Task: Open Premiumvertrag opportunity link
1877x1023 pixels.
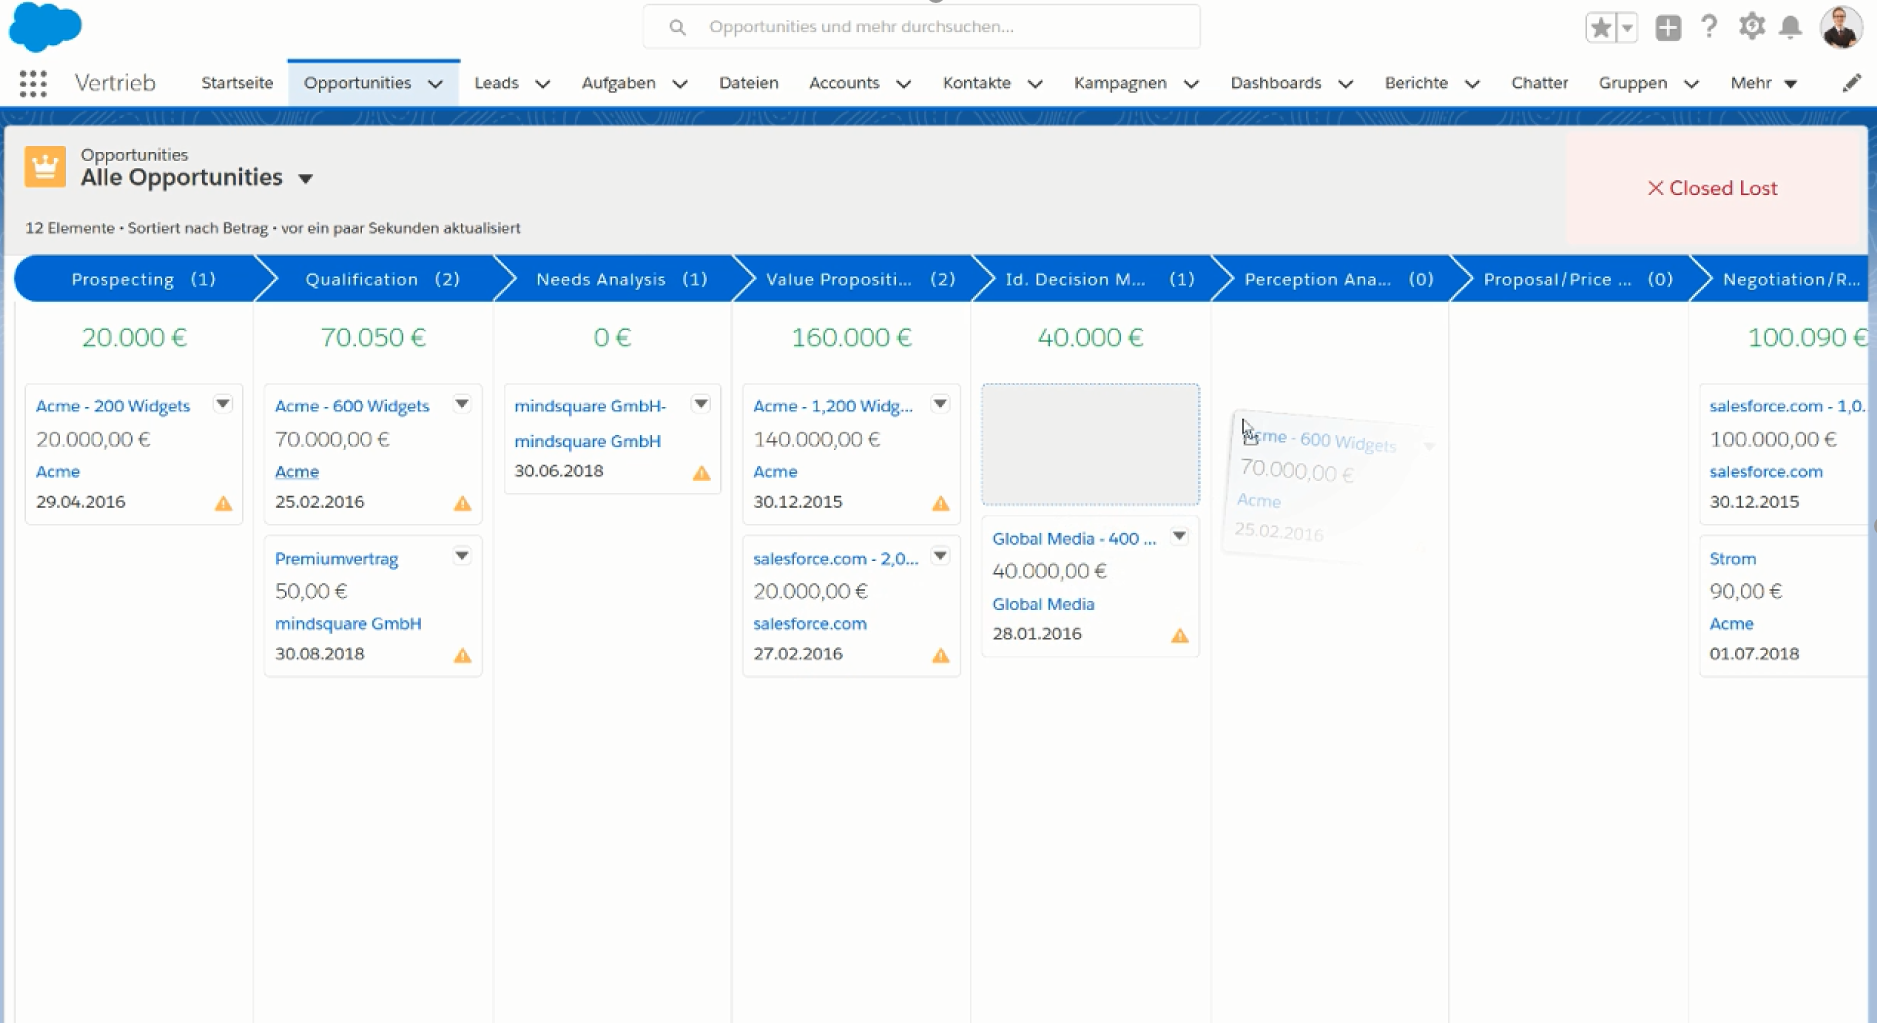Action: [336, 559]
